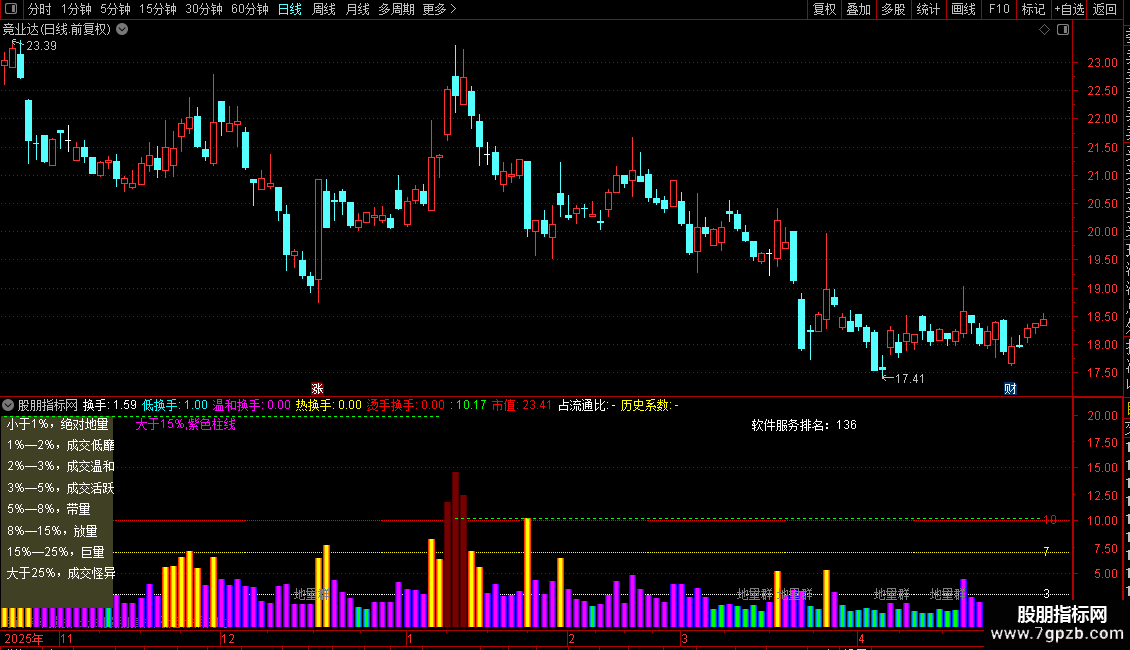Enable 叠加 overlay comparison

click(x=858, y=9)
